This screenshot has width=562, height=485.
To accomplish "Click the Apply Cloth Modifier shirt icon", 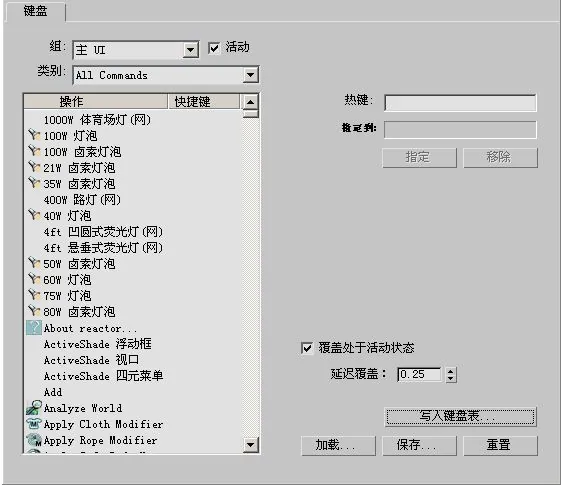I will click(34, 424).
